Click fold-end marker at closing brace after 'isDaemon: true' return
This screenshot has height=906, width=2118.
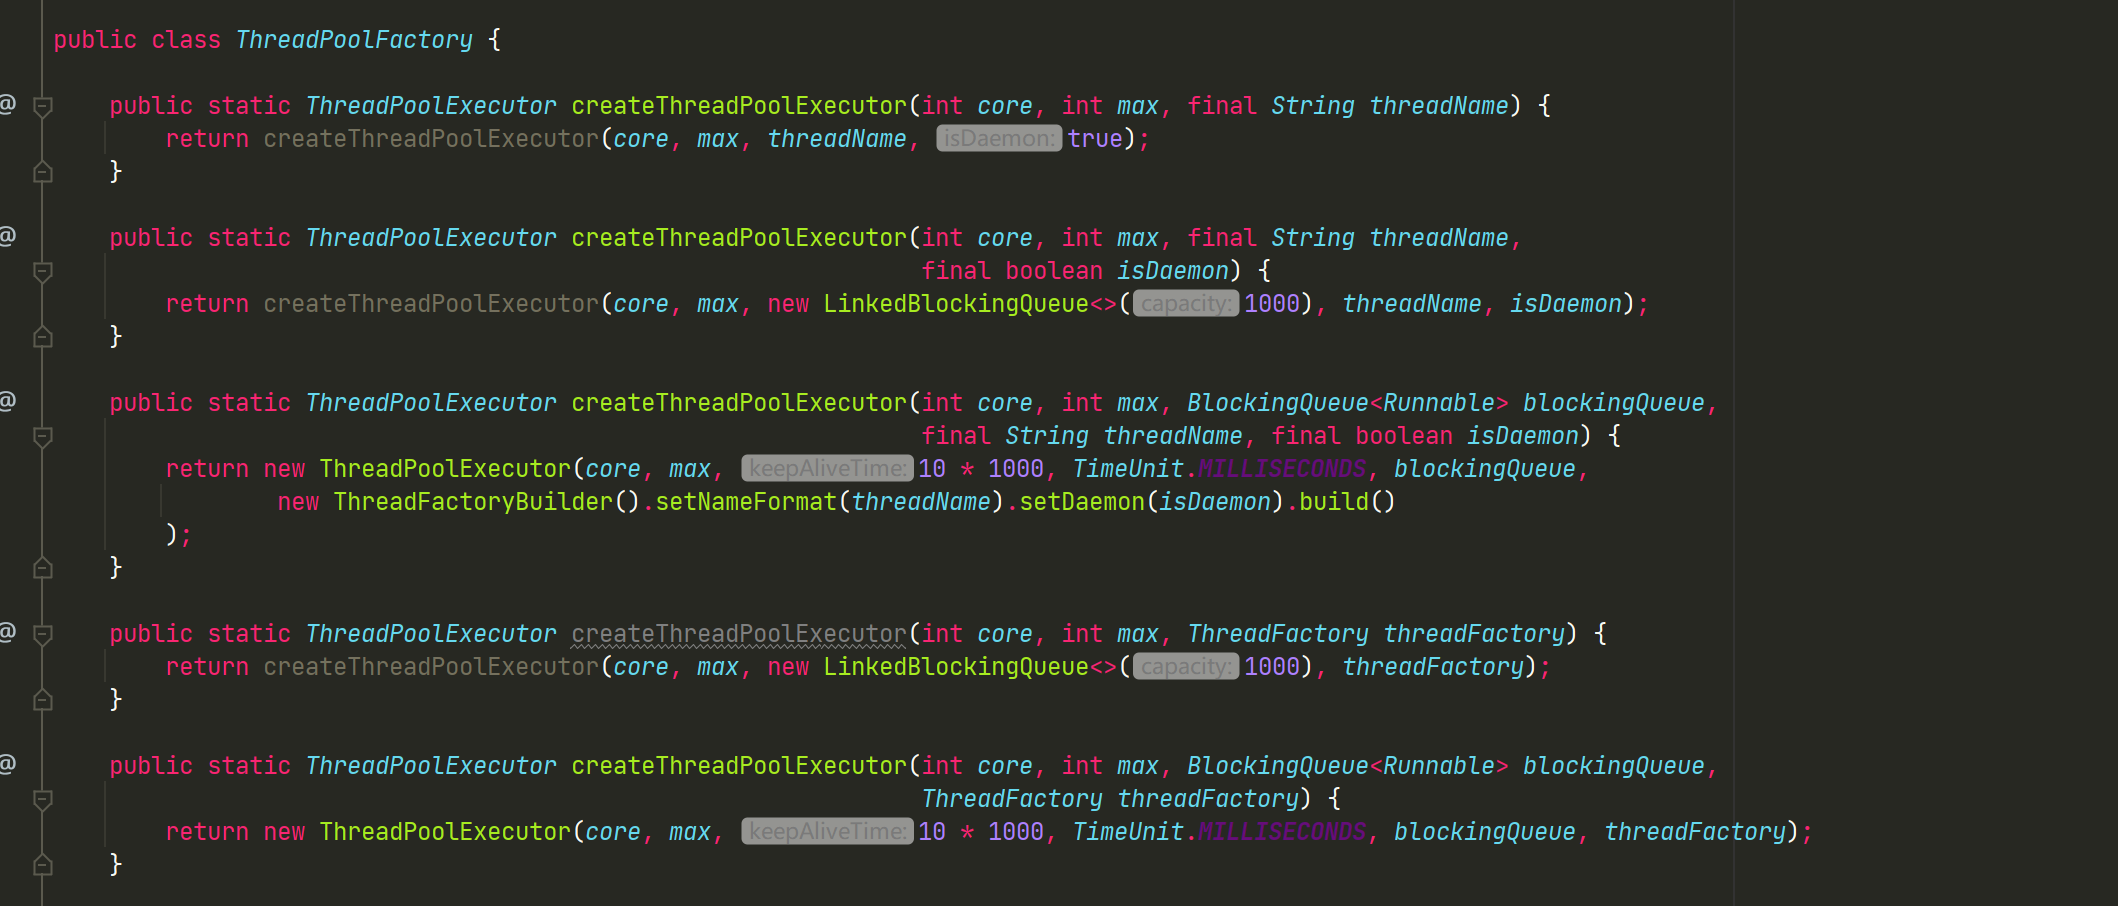[42, 171]
